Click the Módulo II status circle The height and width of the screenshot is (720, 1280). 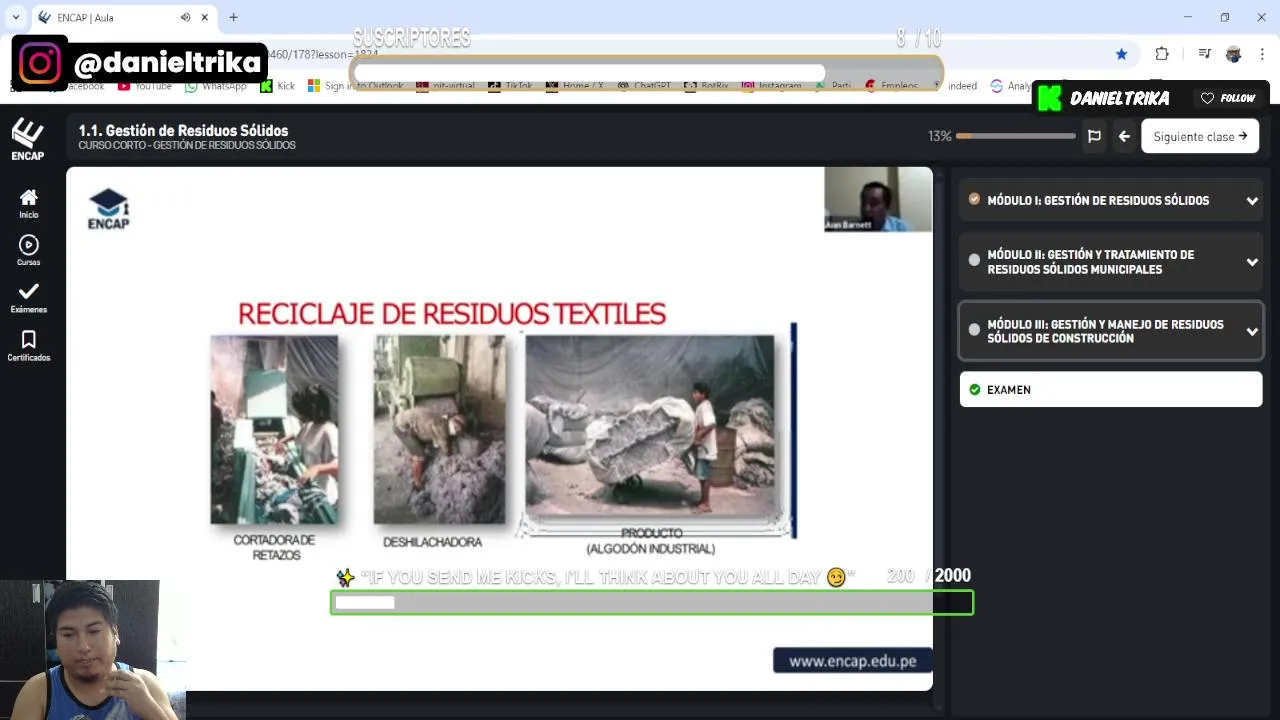[974, 260]
